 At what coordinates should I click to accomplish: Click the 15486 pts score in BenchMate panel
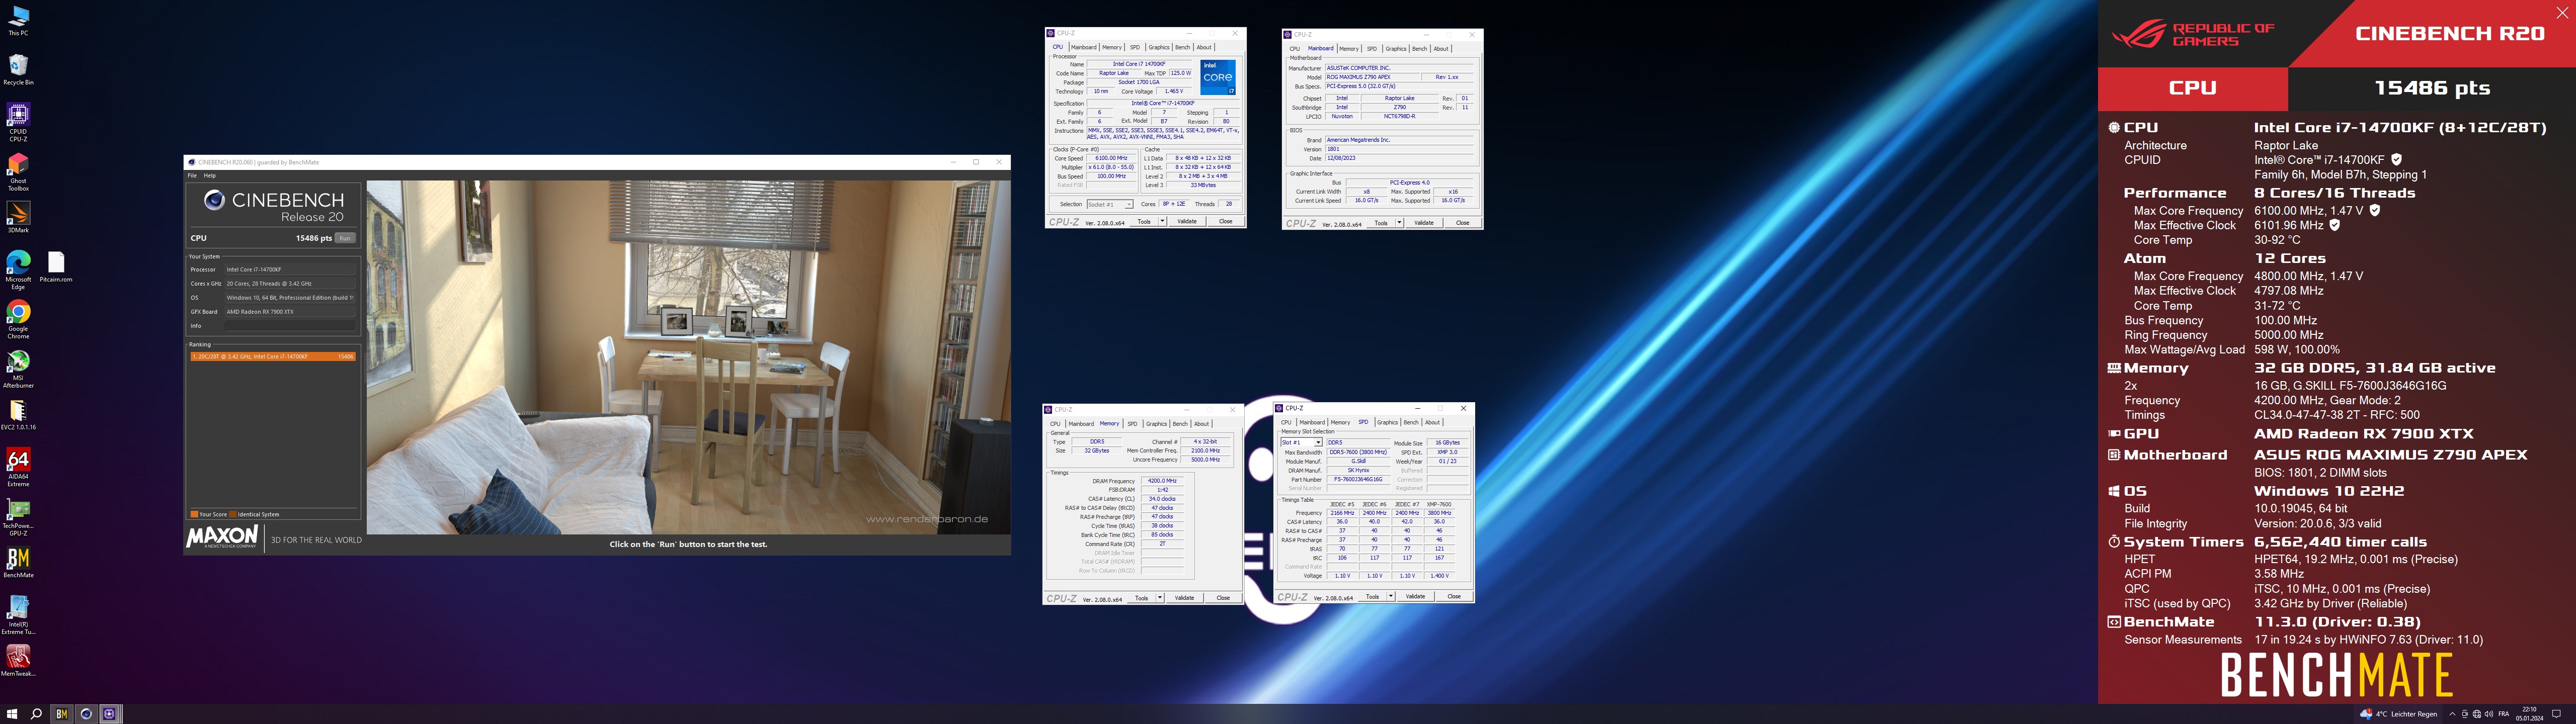tap(2432, 88)
